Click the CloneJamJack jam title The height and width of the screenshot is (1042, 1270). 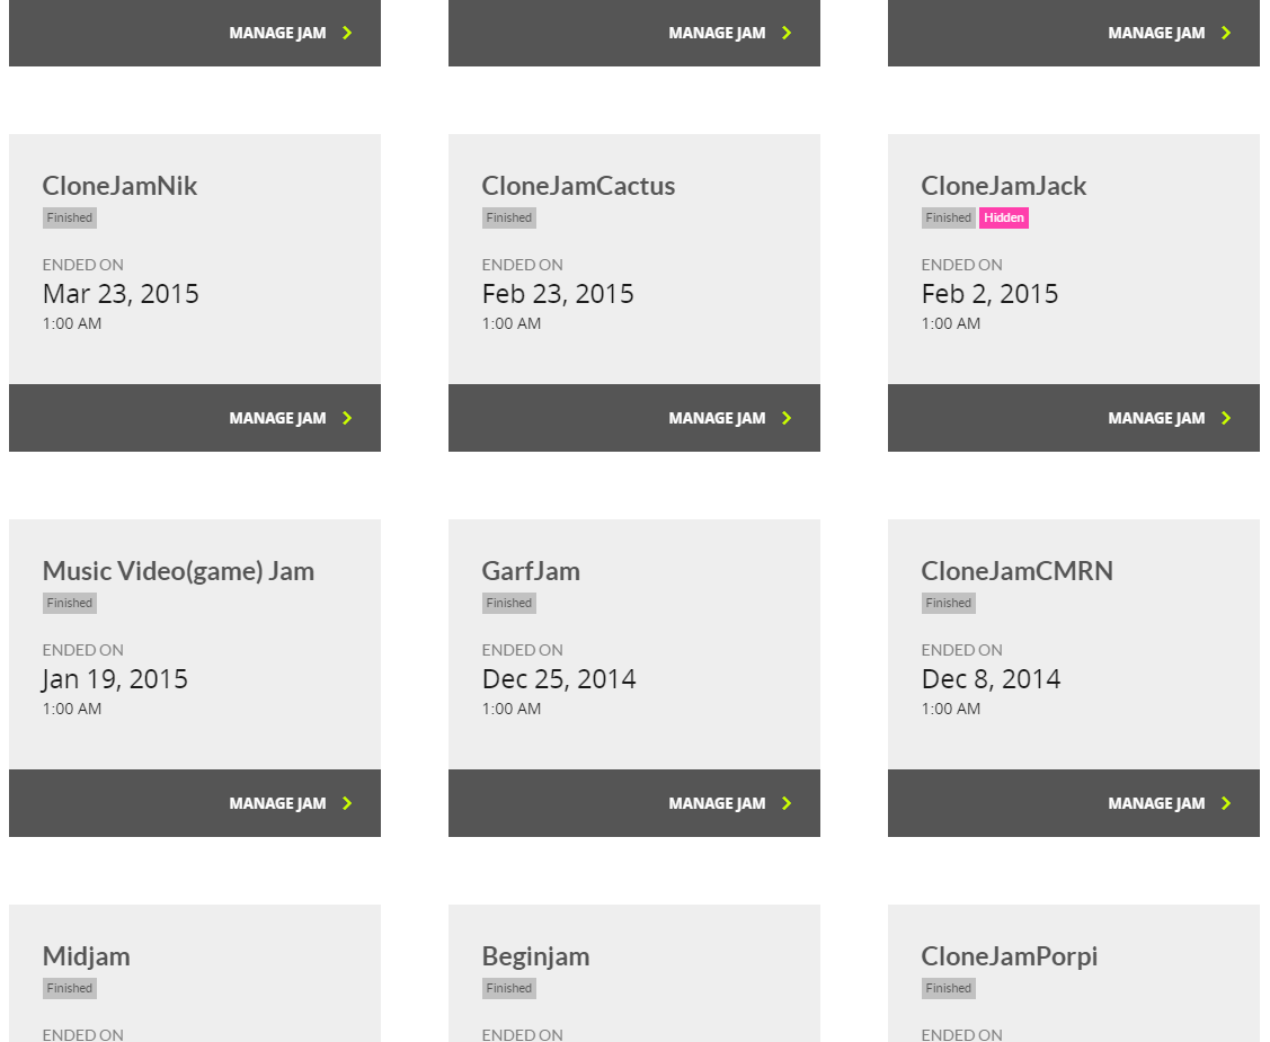point(1004,186)
